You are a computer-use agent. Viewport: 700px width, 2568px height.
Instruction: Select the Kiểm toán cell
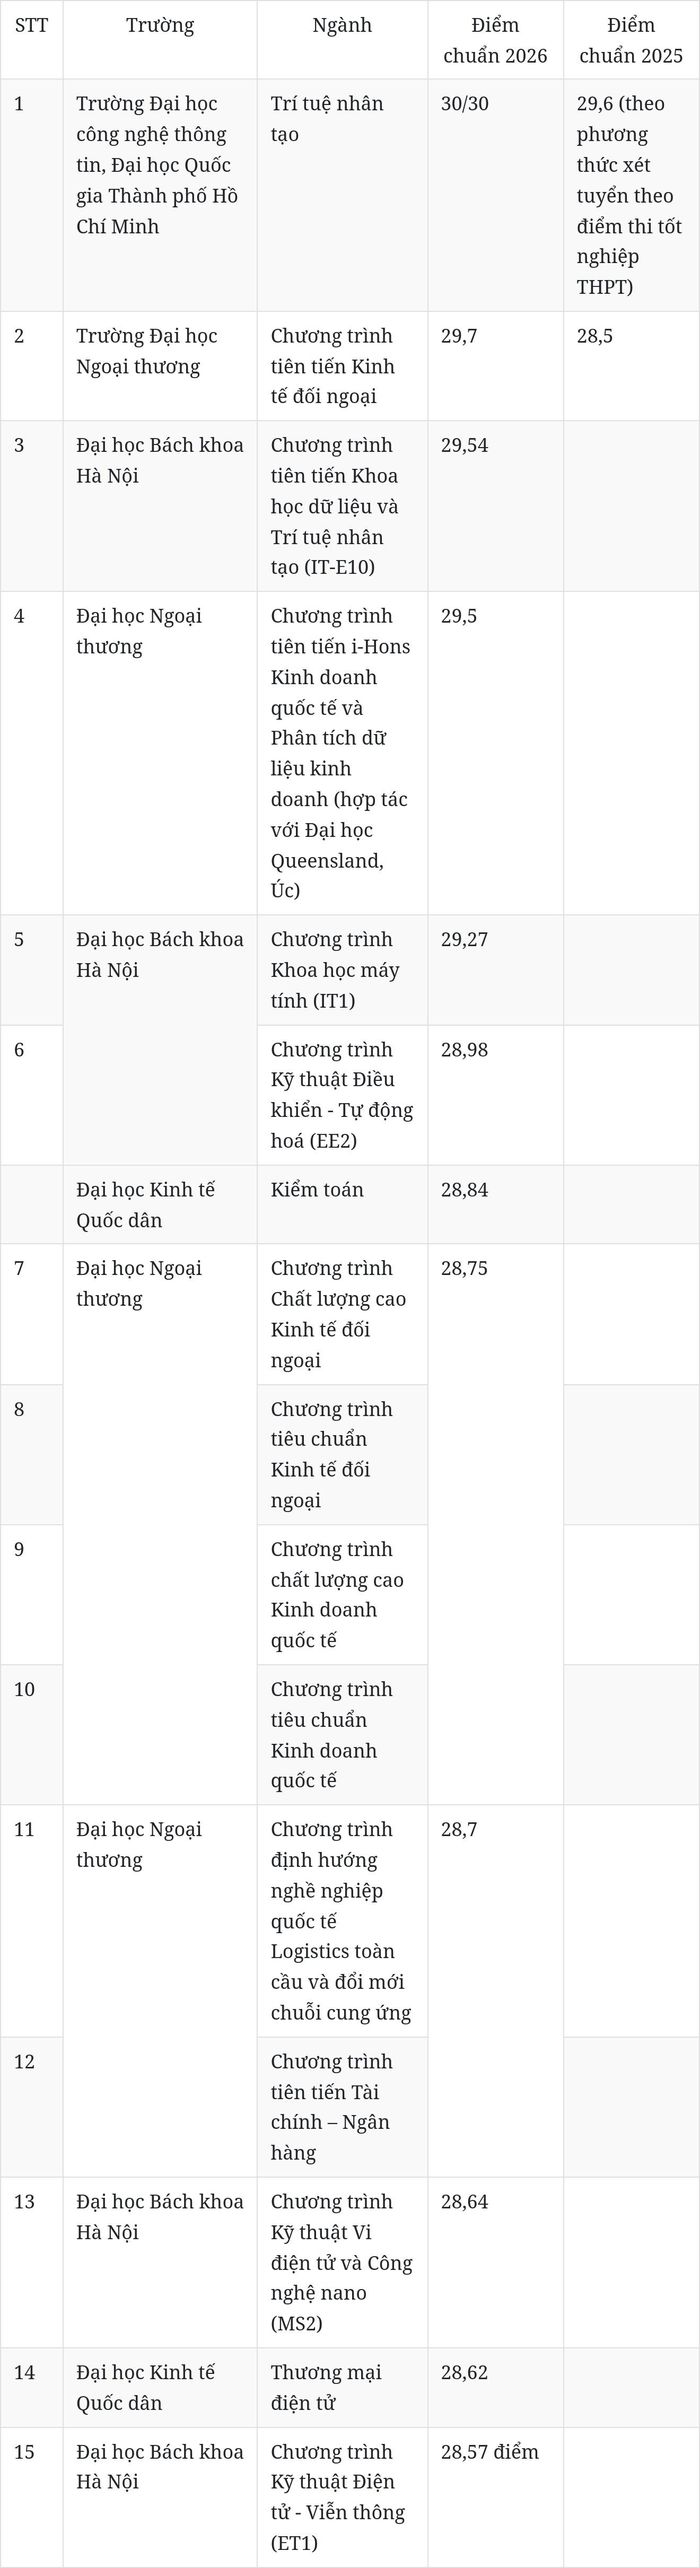coord(342,1204)
